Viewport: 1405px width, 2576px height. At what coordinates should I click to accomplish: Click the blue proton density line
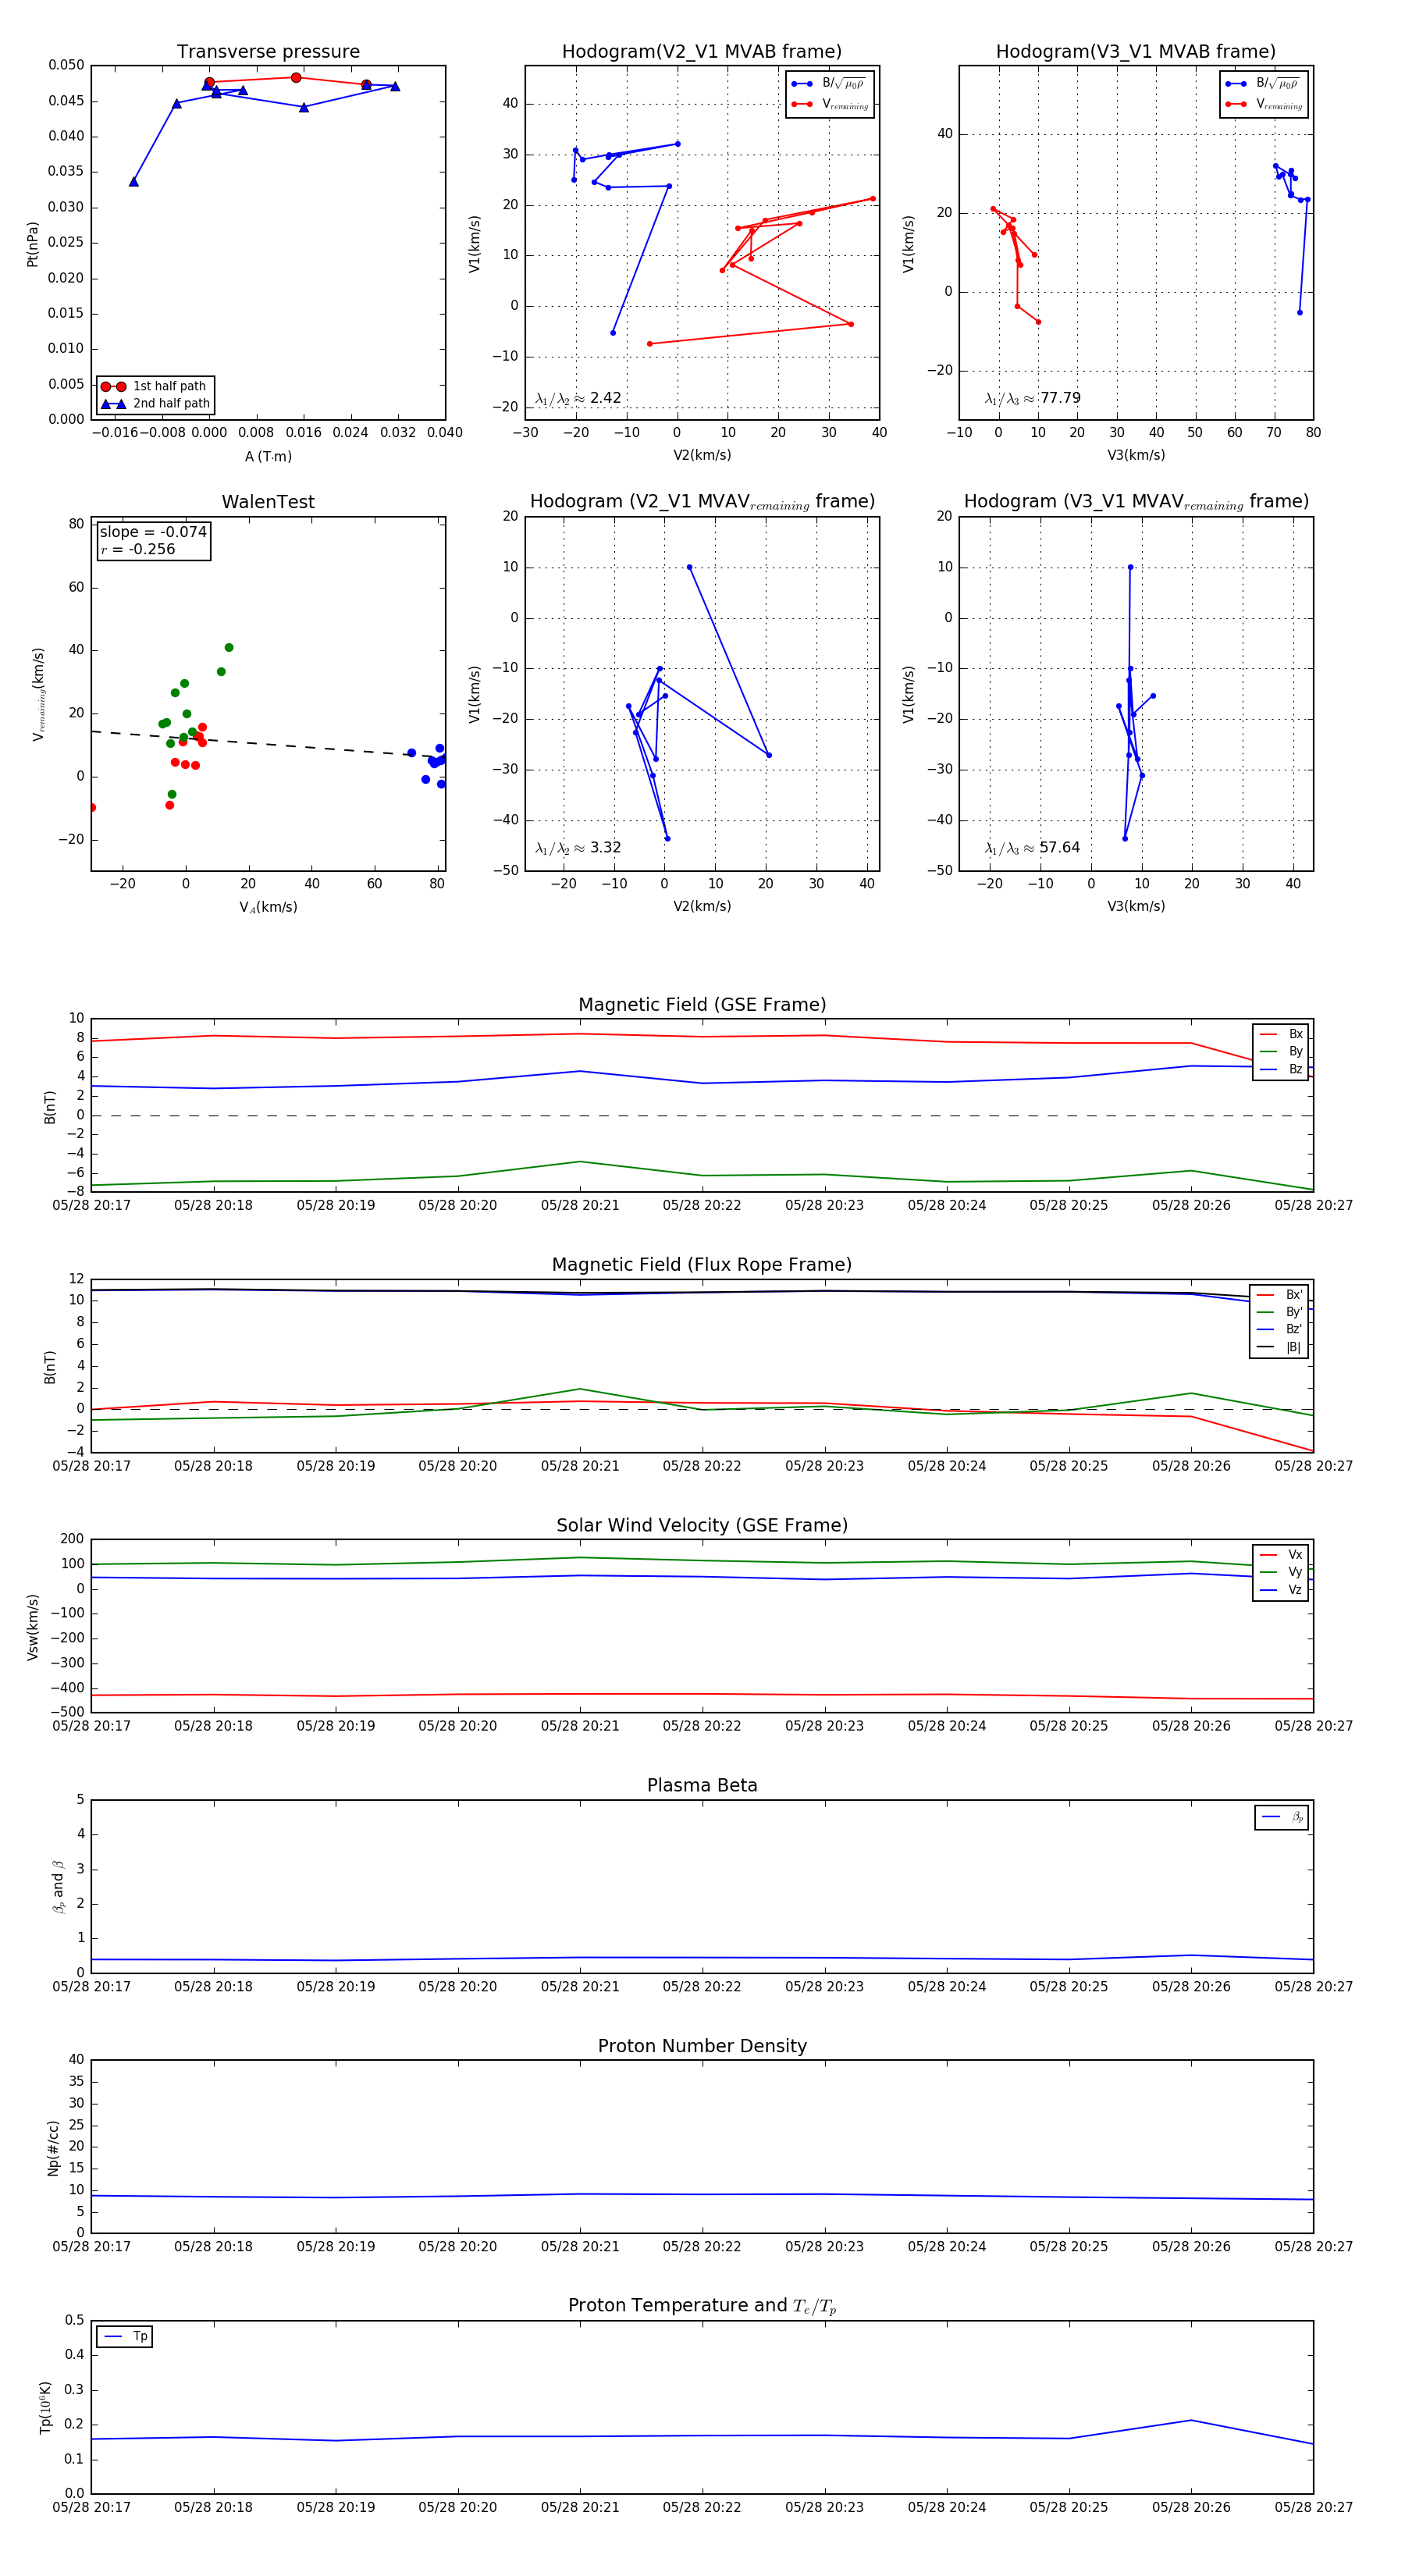click(702, 2195)
